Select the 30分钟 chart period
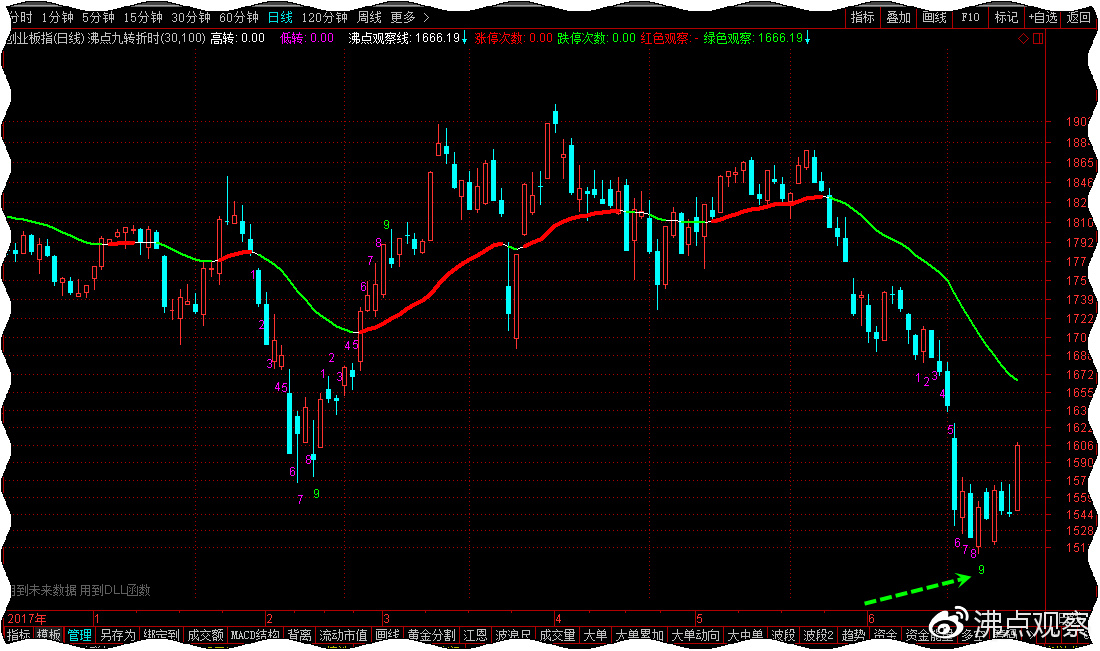Viewport: 1100px width, 651px height. [x=191, y=18]
